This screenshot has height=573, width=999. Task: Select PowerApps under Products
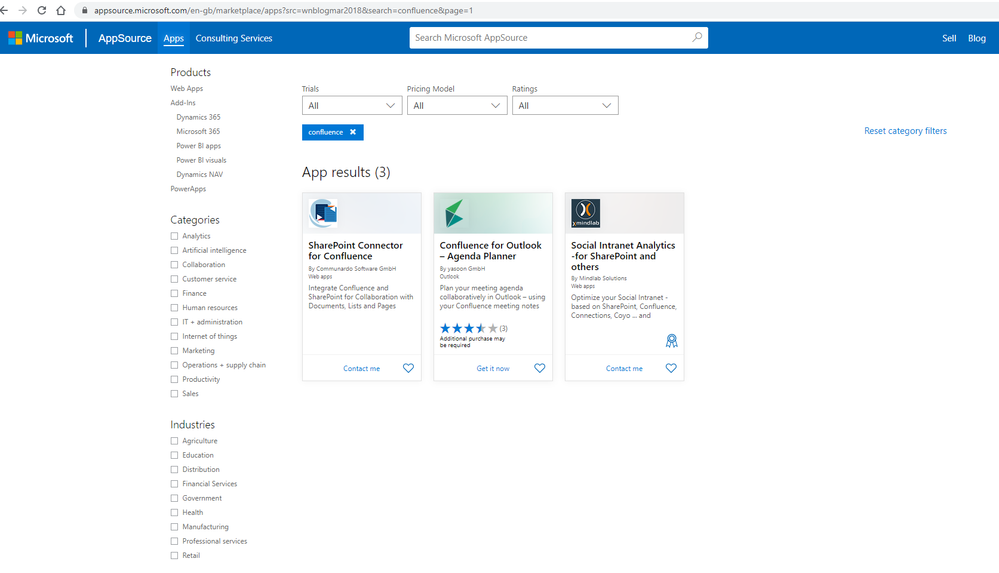188,189
